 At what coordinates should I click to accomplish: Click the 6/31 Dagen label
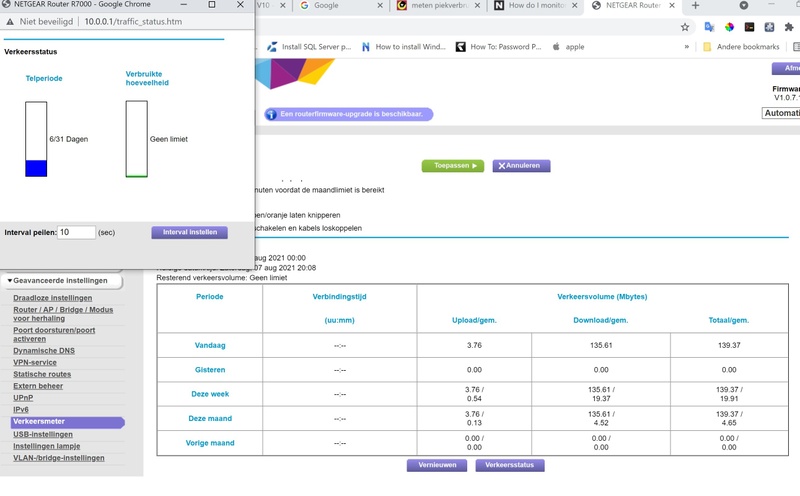click(x=68, y=139)
